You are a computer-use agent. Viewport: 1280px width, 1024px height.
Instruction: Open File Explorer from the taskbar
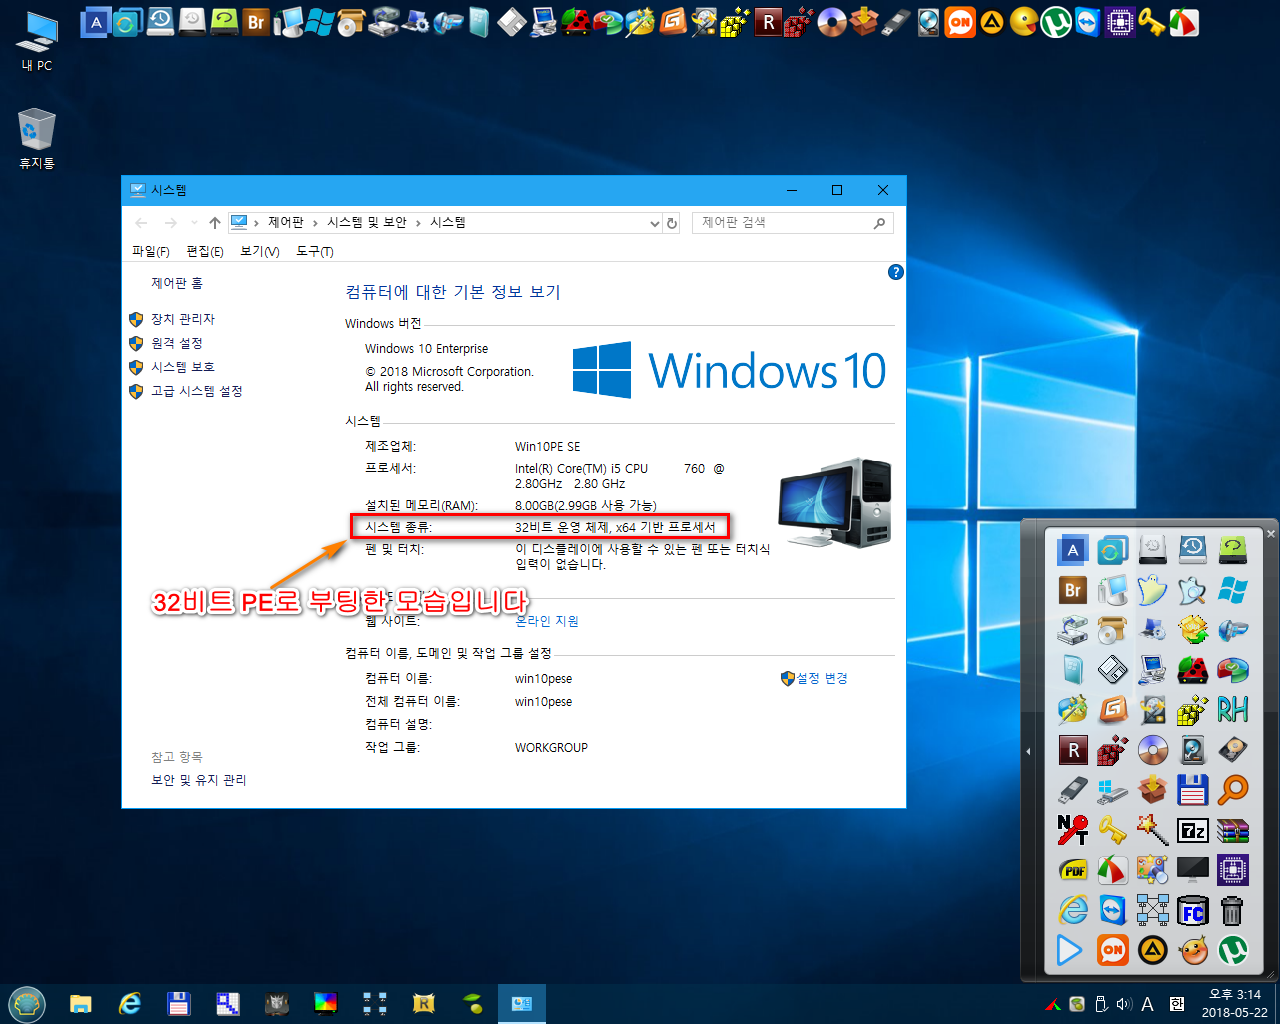[x=81, y=1003]
